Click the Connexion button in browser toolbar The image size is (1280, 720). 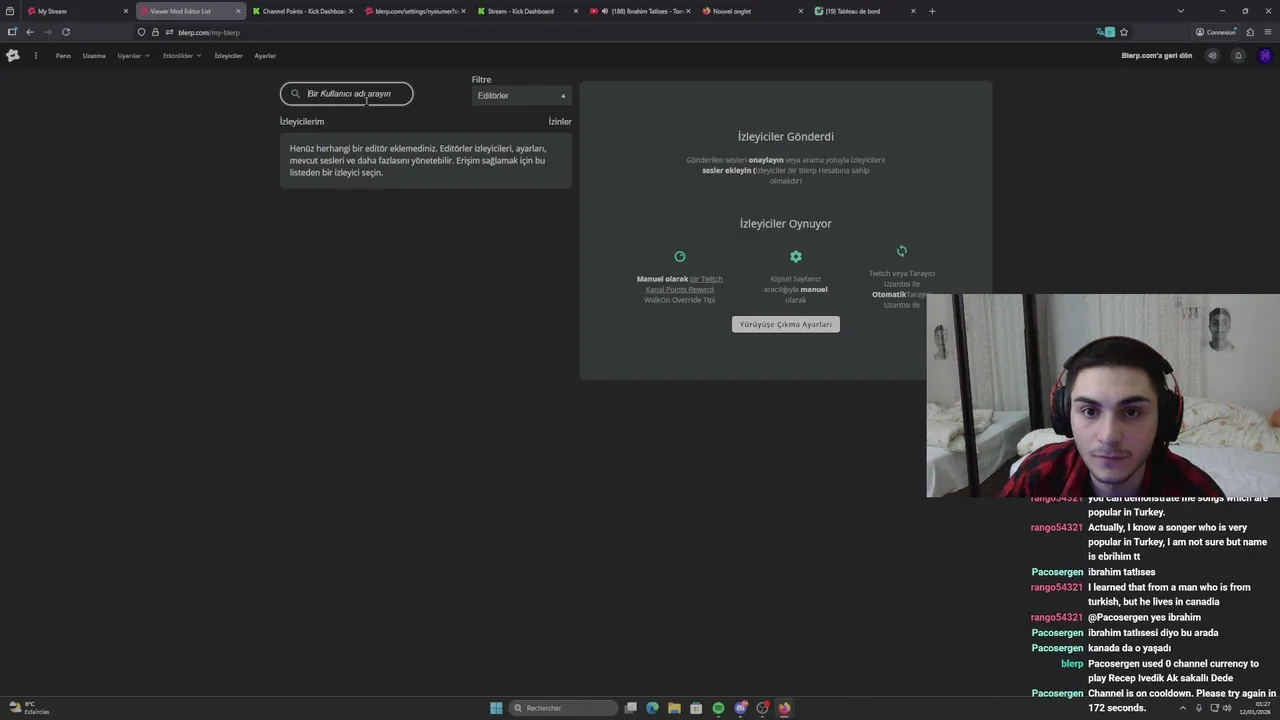pyautogui.click(x=1216, y=32)
